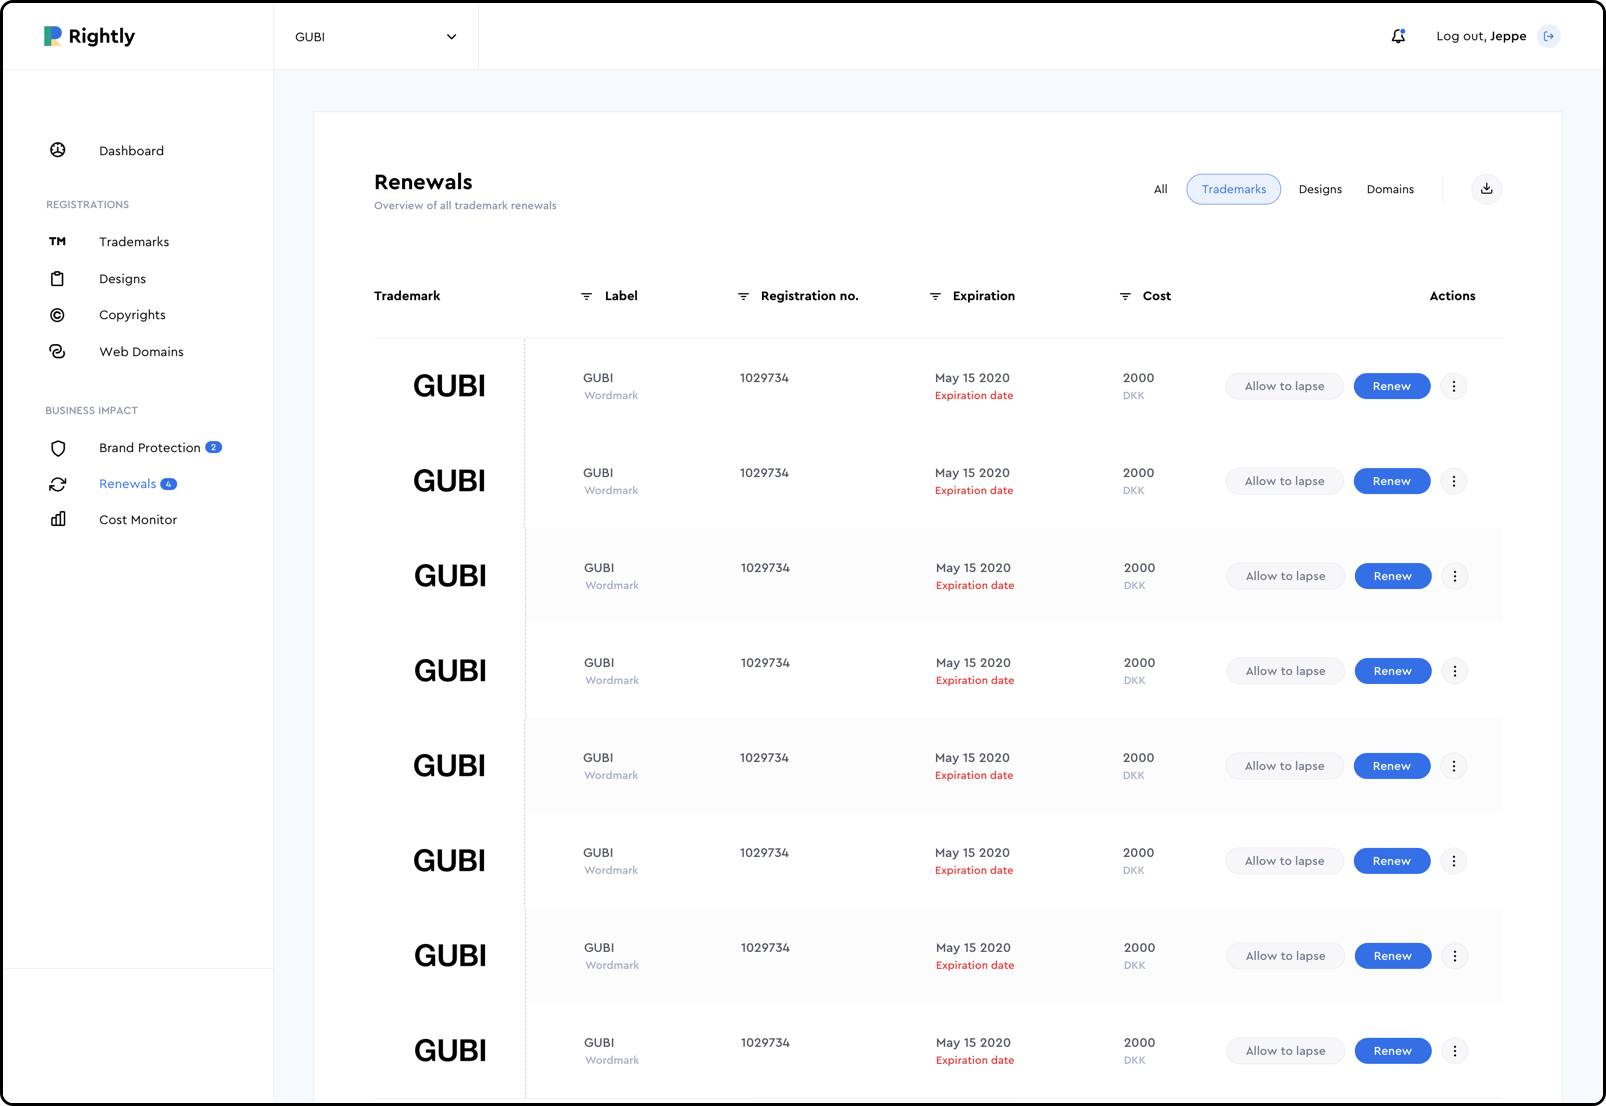This screenshot has height=1106, width=1606.
Task: Sort by Expiration filter icon
Action: tap(935, 296)
